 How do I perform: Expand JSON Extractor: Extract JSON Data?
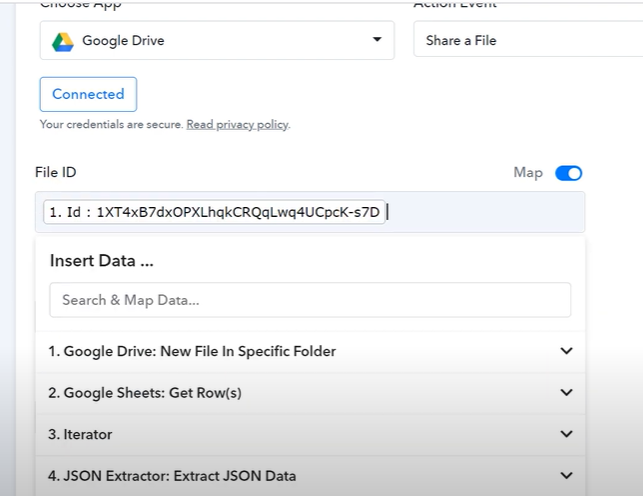(x=310, y=476)
